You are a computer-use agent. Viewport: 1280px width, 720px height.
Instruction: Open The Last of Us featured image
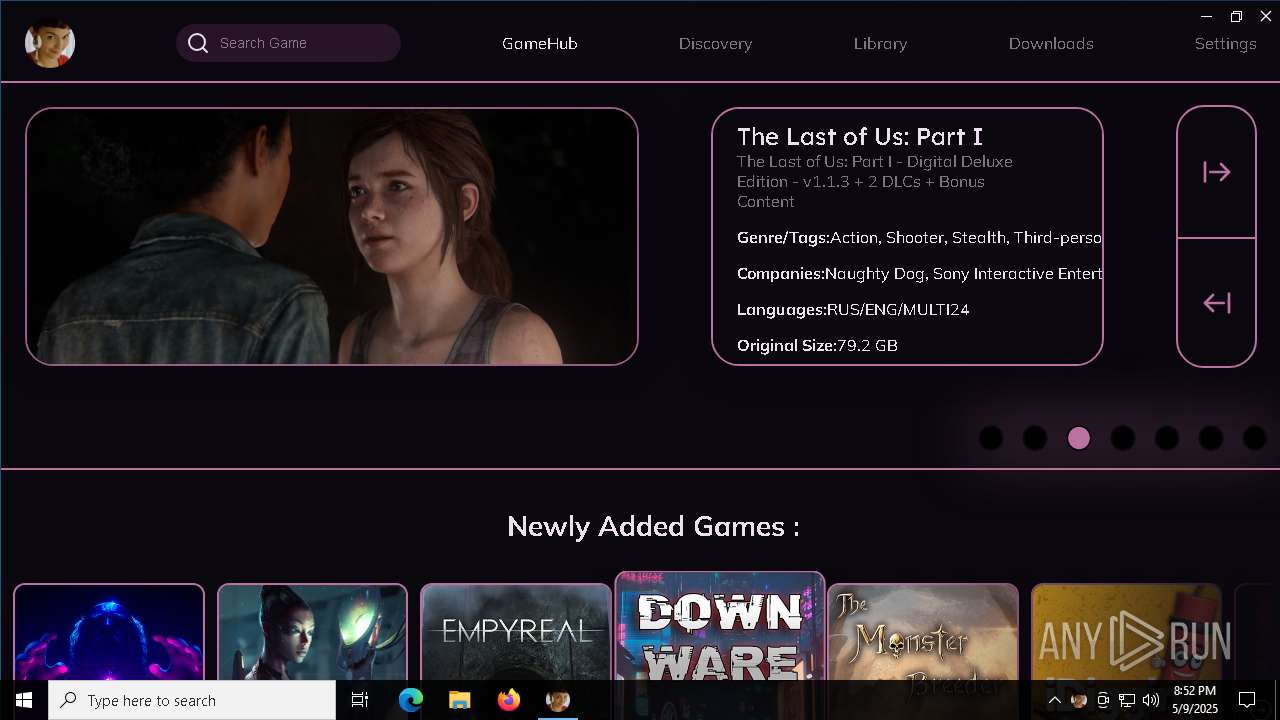coord(332,236)
